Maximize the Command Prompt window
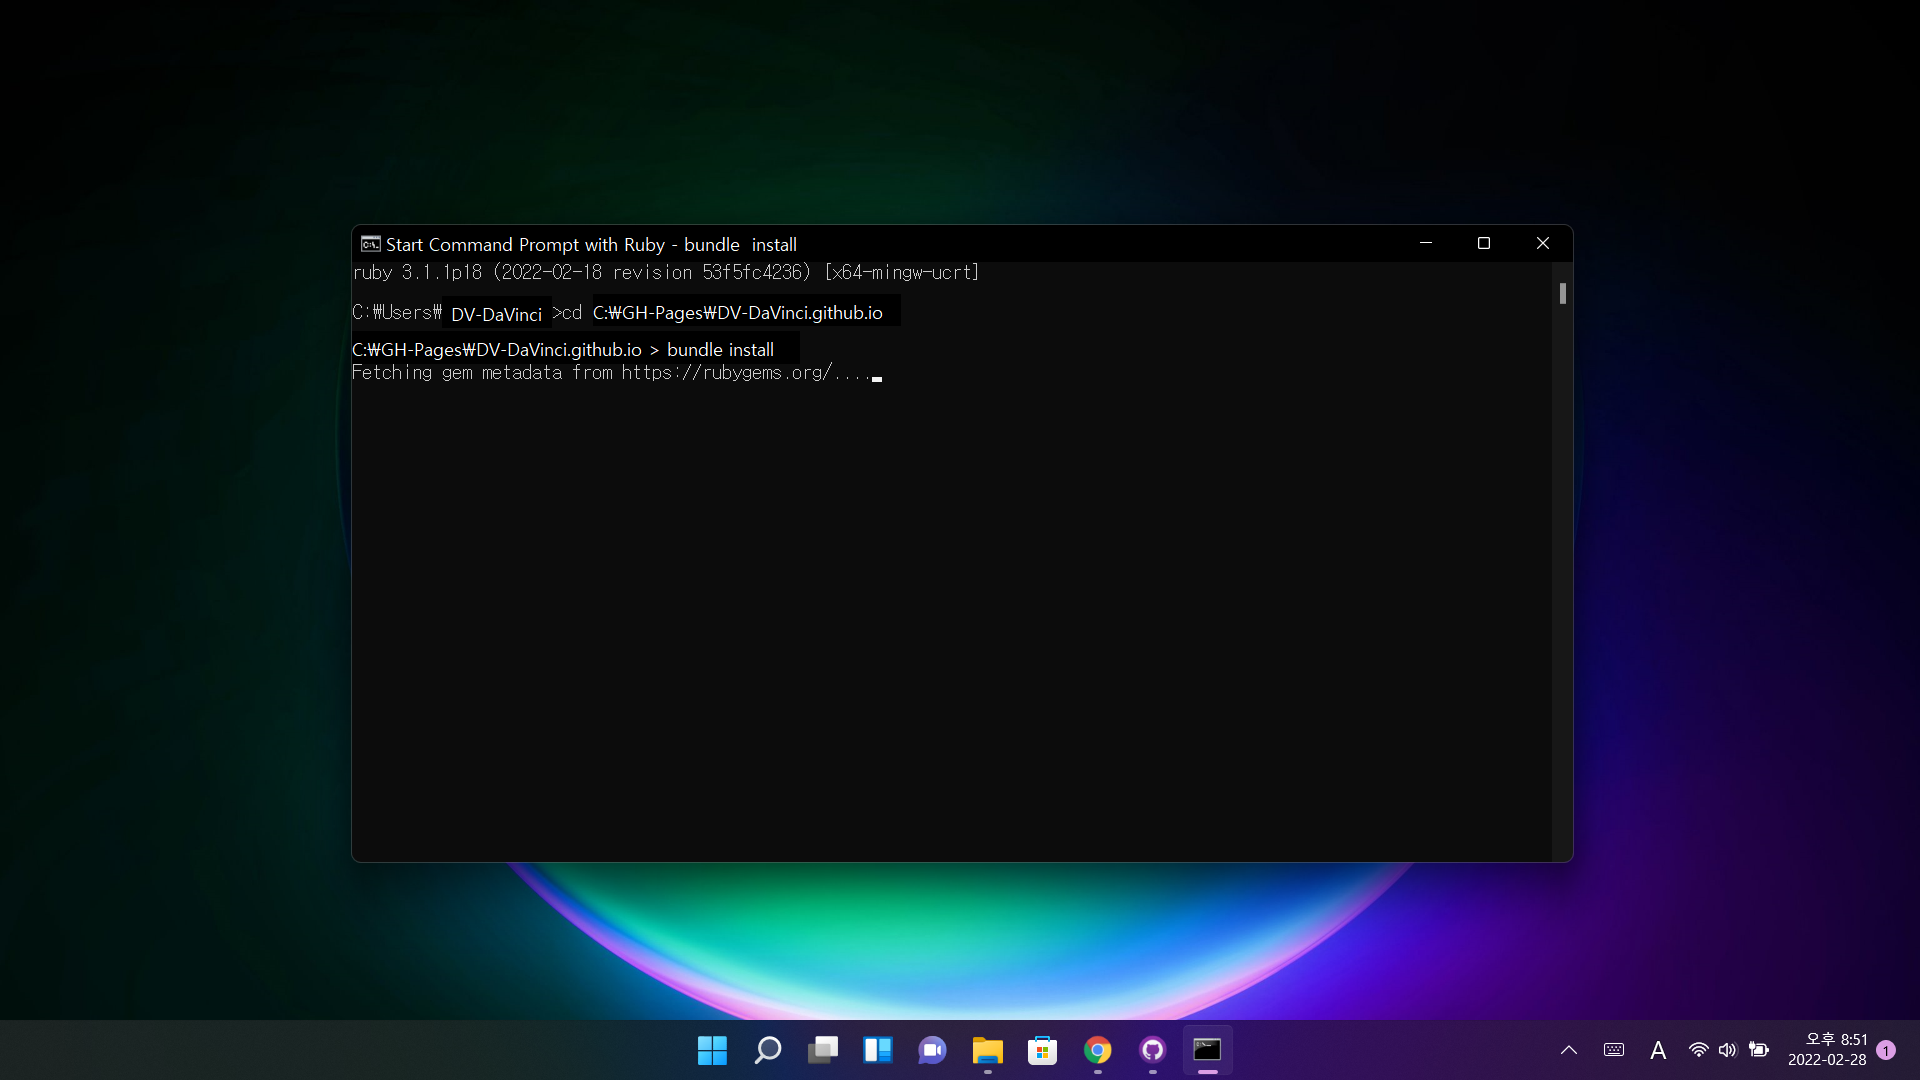The height and width of the screenshot is (1080, 1920). tap(1484, 244)
